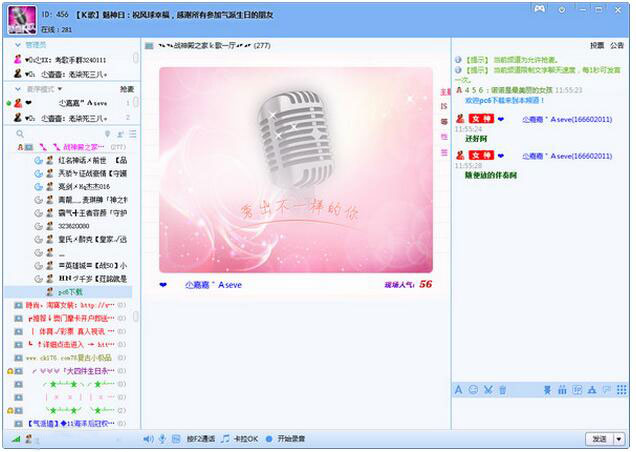Click the 抢麦 grab mic button

(127, 89)
